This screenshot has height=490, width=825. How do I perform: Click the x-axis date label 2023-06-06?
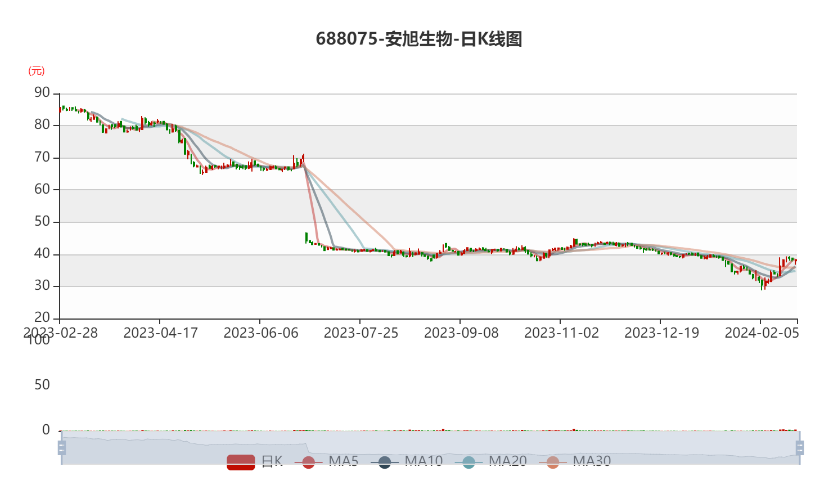(260, 333)
